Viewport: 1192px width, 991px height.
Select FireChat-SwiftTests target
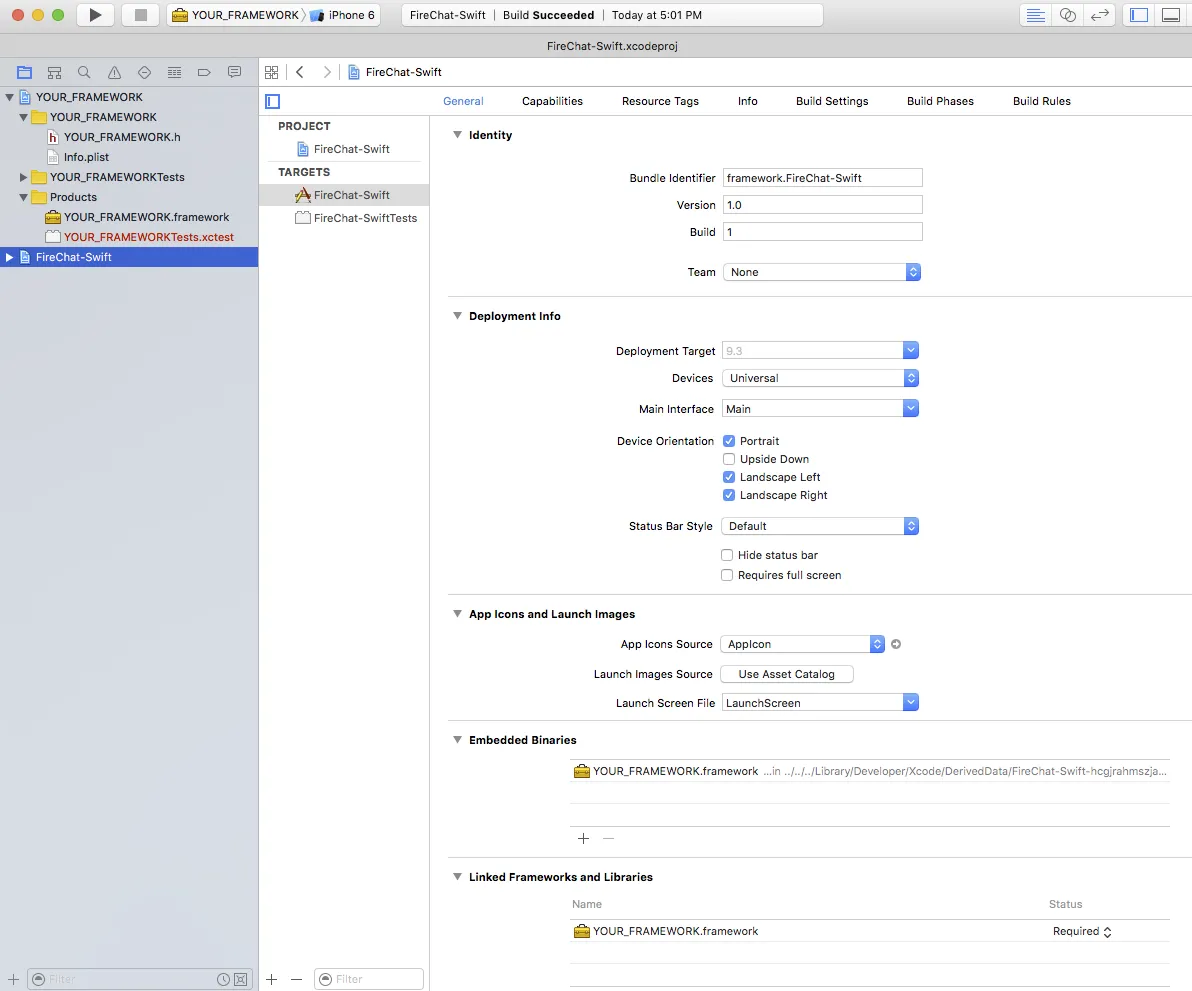point(356,218)
